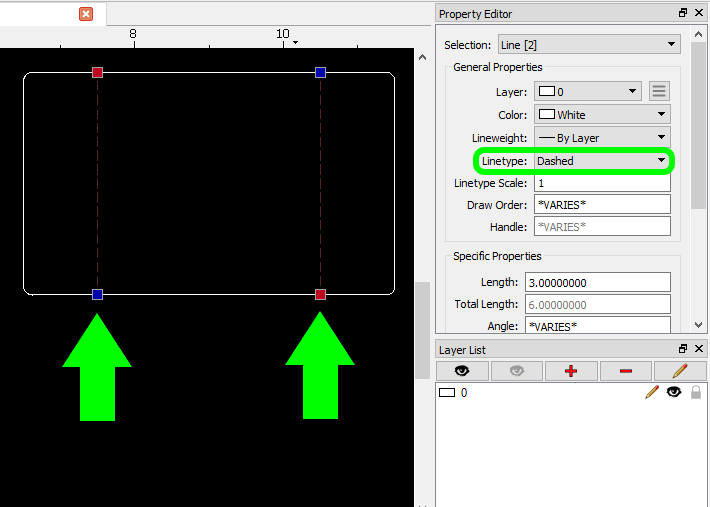
Task: Open the Color dropdown showing White
Action: 601,115
